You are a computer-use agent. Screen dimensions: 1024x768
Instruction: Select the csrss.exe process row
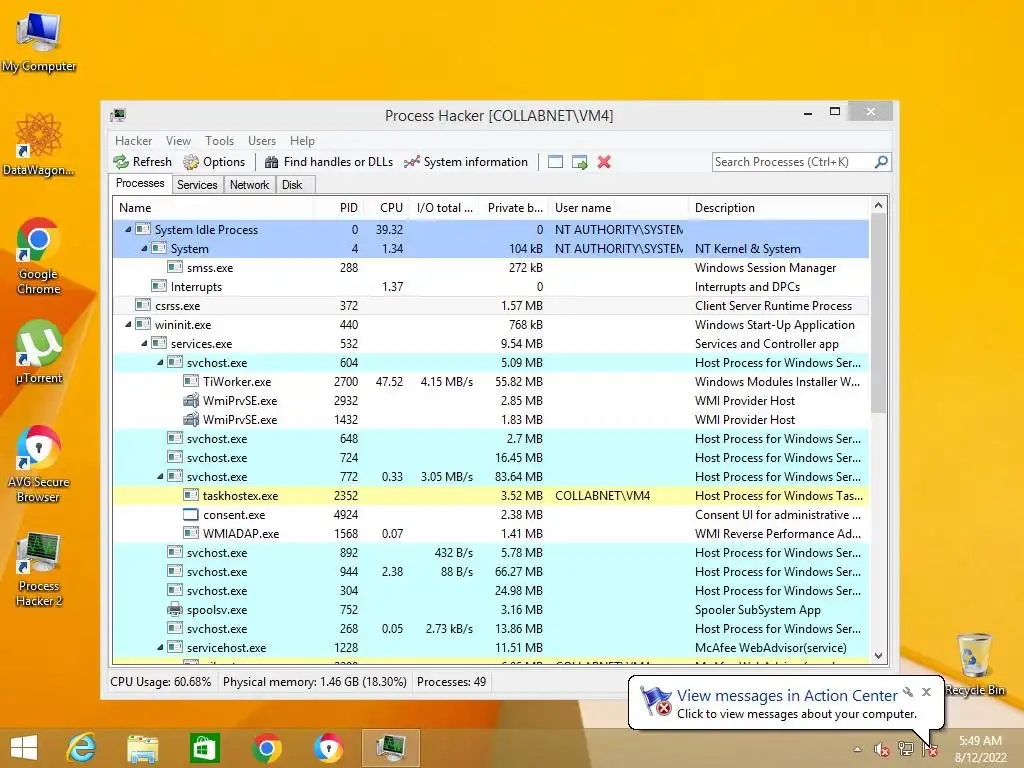point(491,306)
